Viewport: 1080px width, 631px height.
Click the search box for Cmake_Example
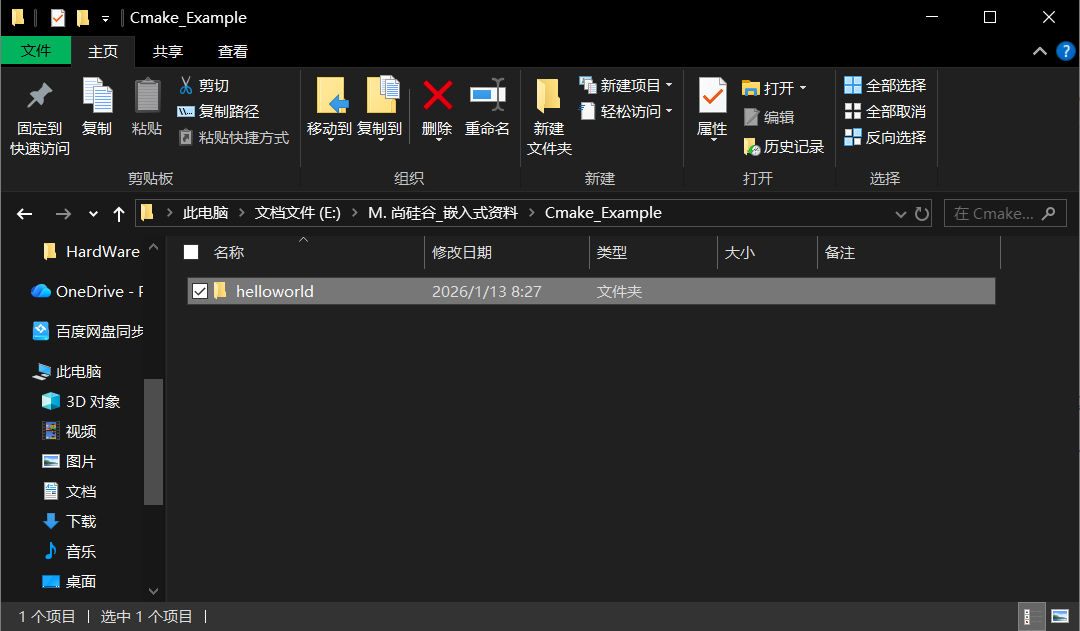tap(995, 213)
